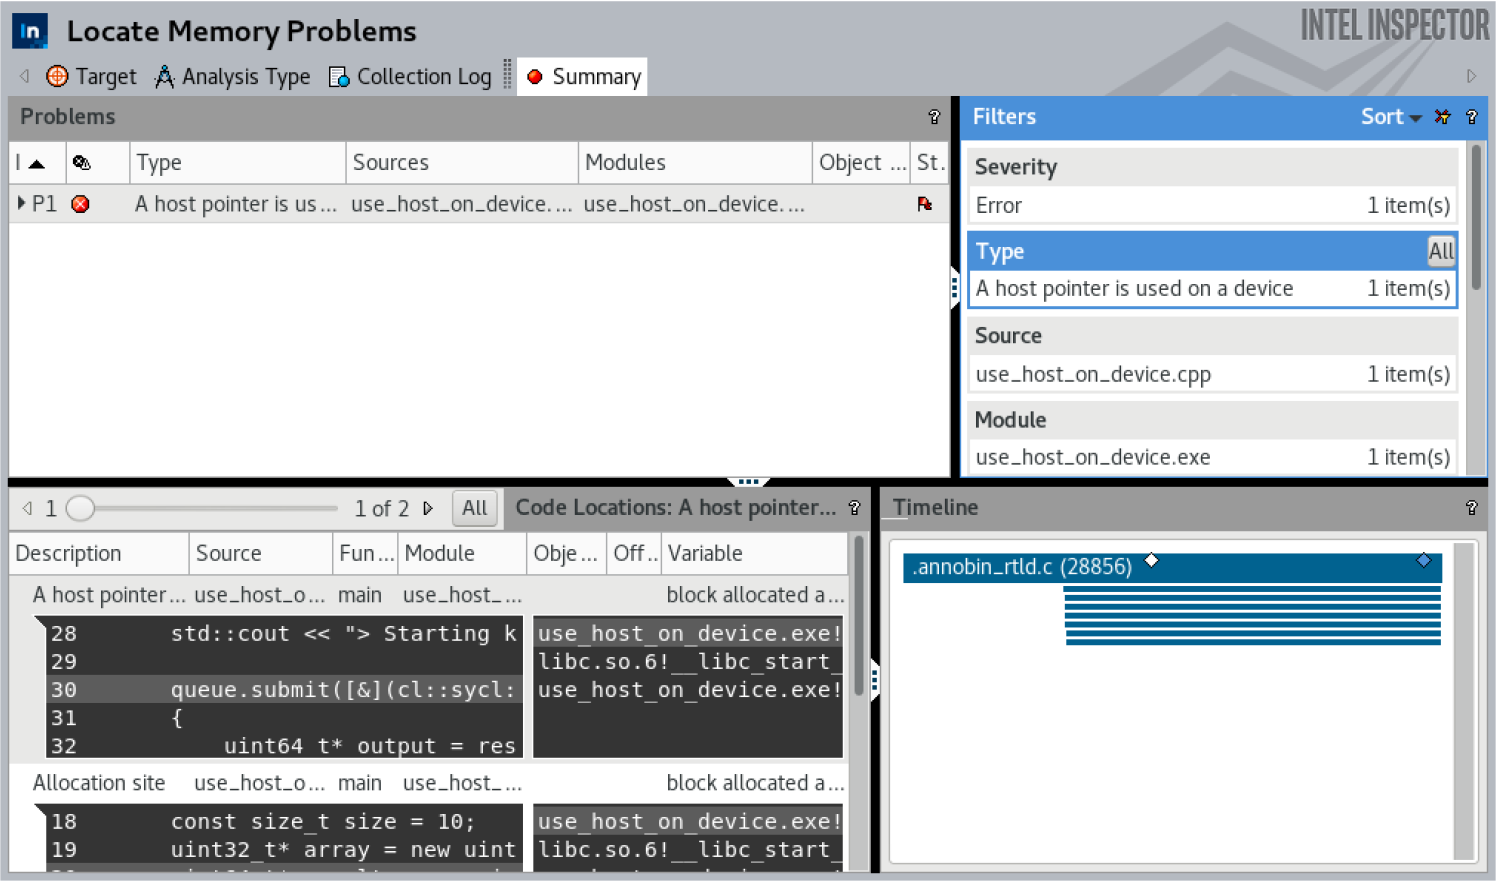
Task: Click the Source column header in Code Locations
Action: click(261, 553)
